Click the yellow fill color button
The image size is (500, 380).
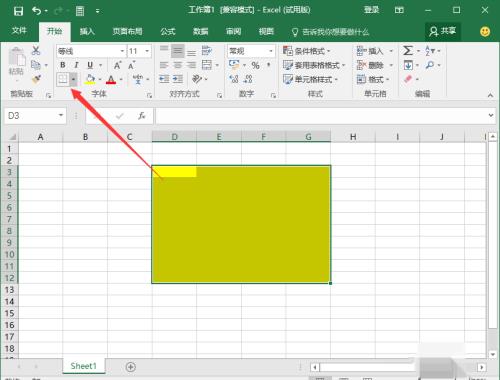(90, 79)
